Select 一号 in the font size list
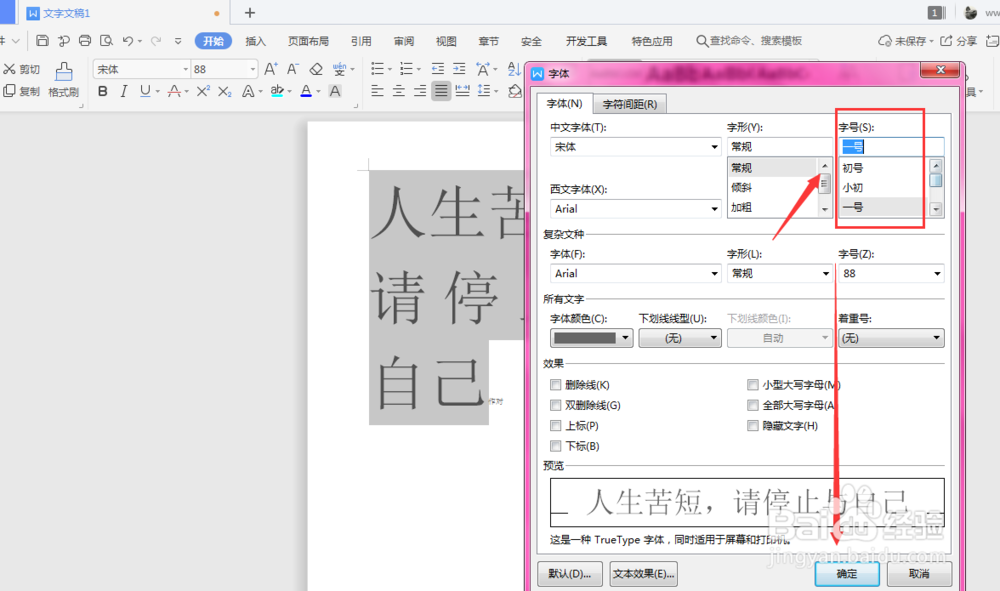 (x=853, y=207)
